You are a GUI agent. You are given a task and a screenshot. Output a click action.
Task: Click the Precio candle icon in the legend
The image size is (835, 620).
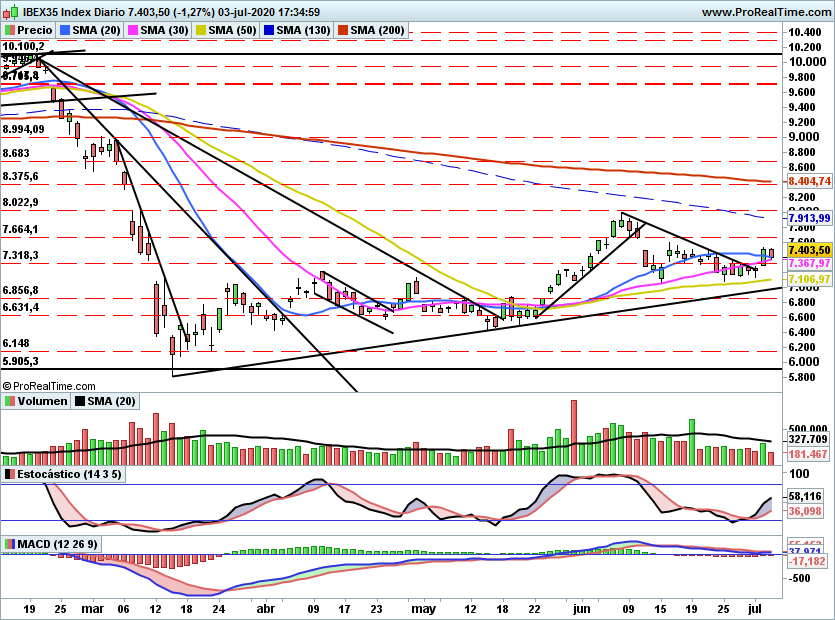[x=12, y=31]
